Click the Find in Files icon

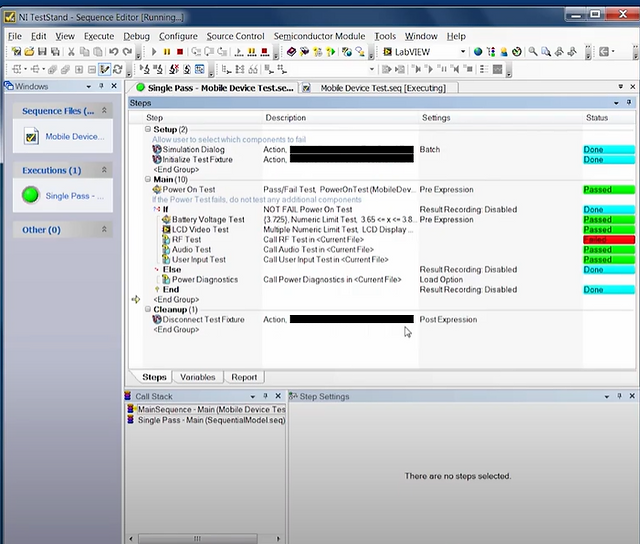click(546, 51)
